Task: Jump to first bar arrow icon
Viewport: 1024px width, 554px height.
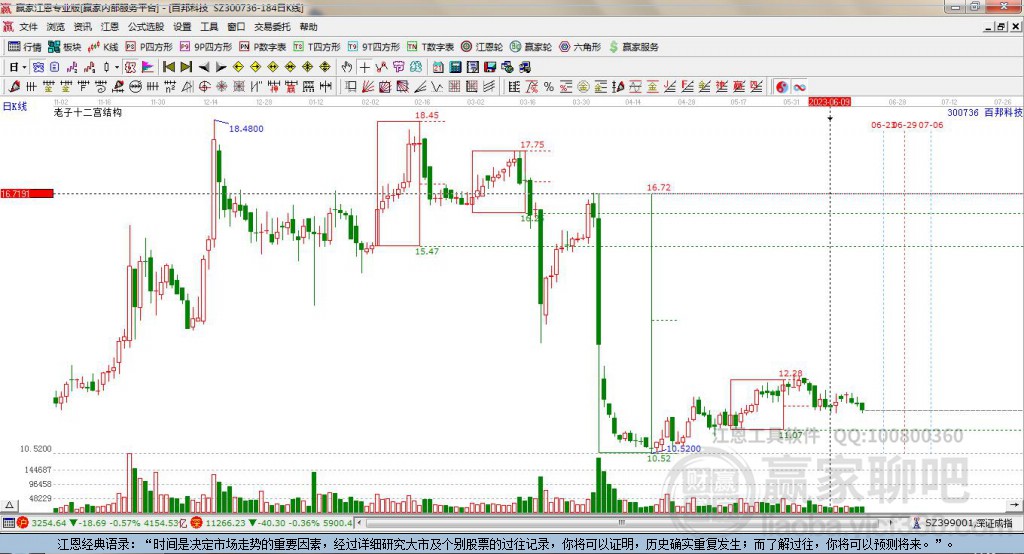Action: (x=169, y=67)
